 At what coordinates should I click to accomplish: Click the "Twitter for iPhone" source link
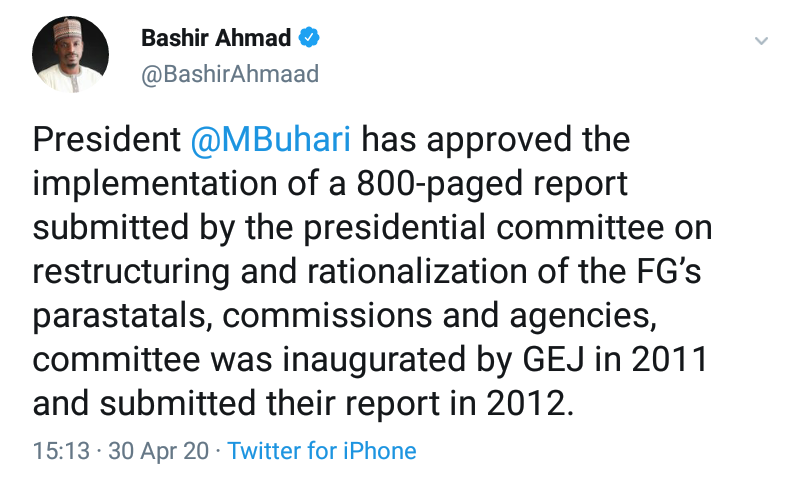322,451
